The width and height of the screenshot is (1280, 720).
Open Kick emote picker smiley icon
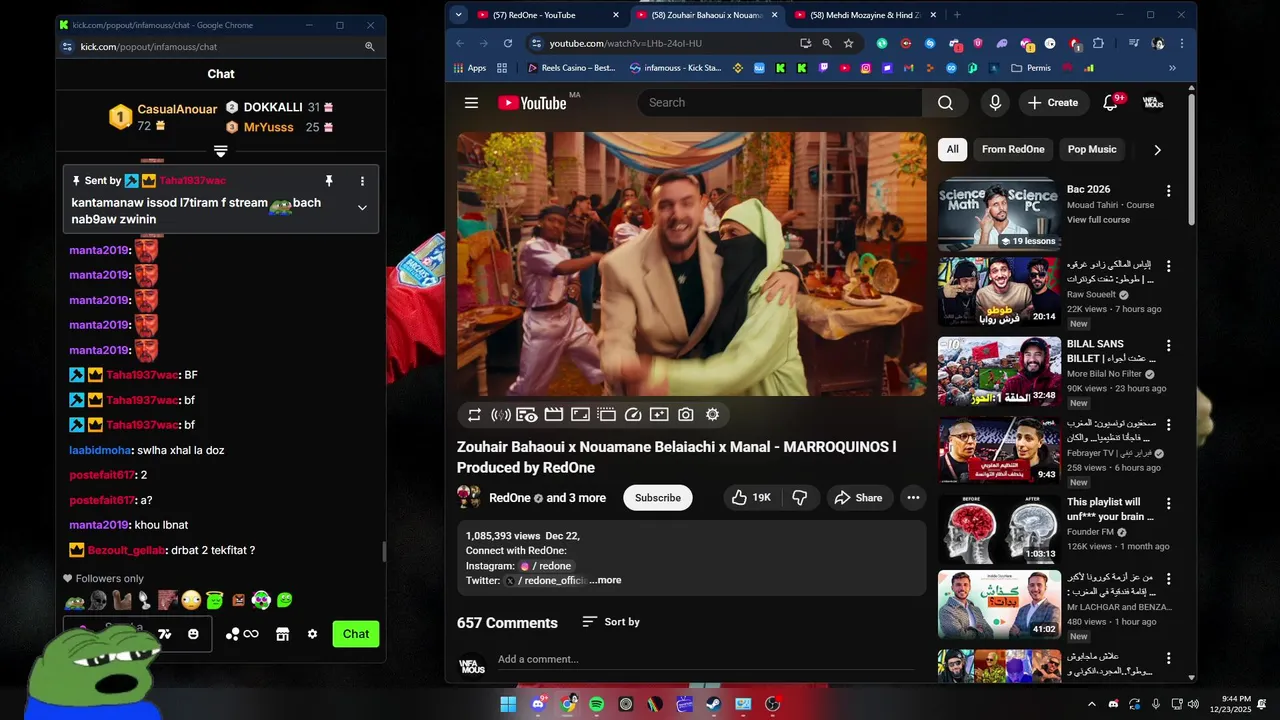click(193, 634)
